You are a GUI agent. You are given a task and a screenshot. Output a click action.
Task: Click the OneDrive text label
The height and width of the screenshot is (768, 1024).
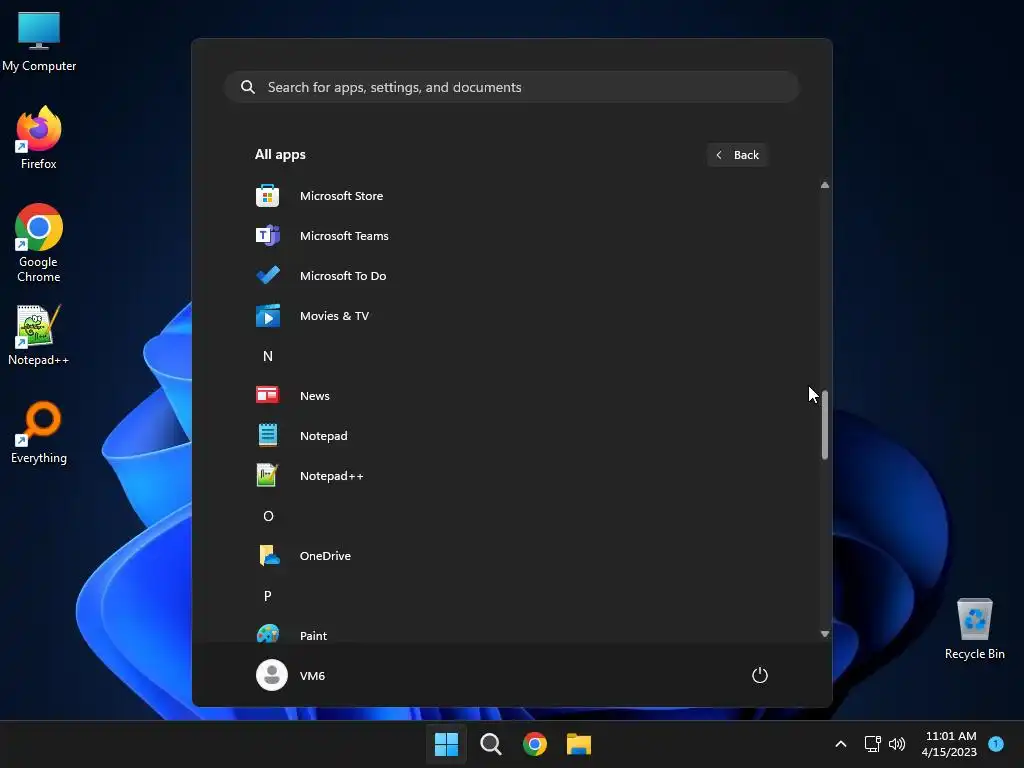(325, 556)
